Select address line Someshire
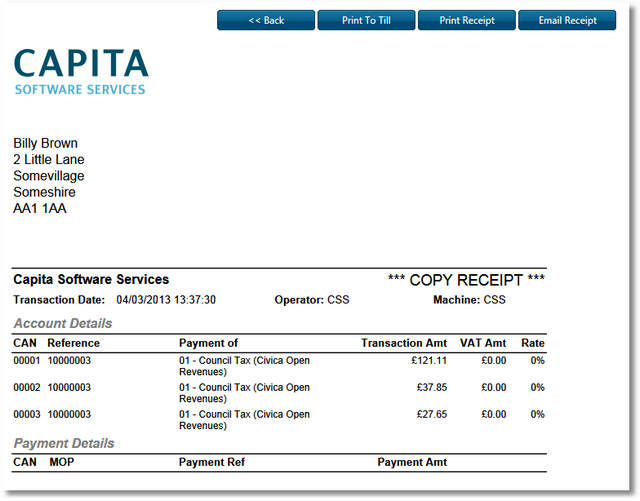This screenshot has height=501, width=640. (44, 192)
